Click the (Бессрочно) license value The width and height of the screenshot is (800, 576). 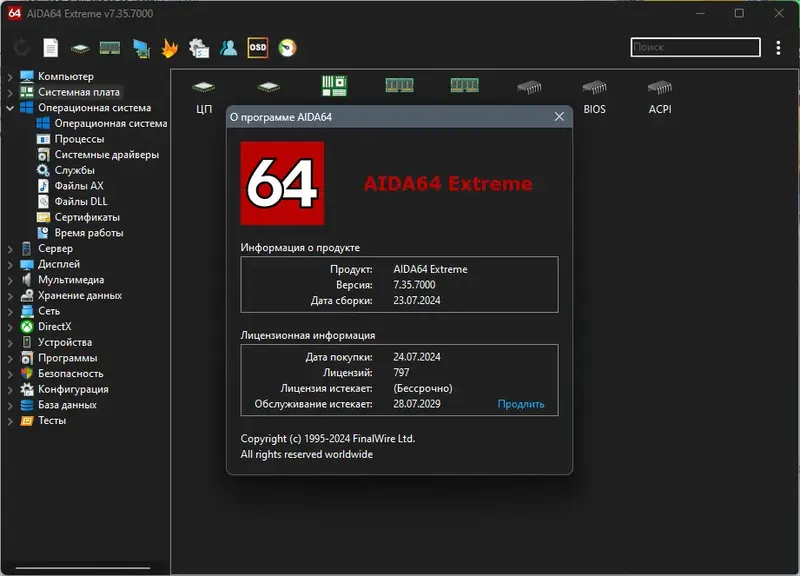(422, 388)
